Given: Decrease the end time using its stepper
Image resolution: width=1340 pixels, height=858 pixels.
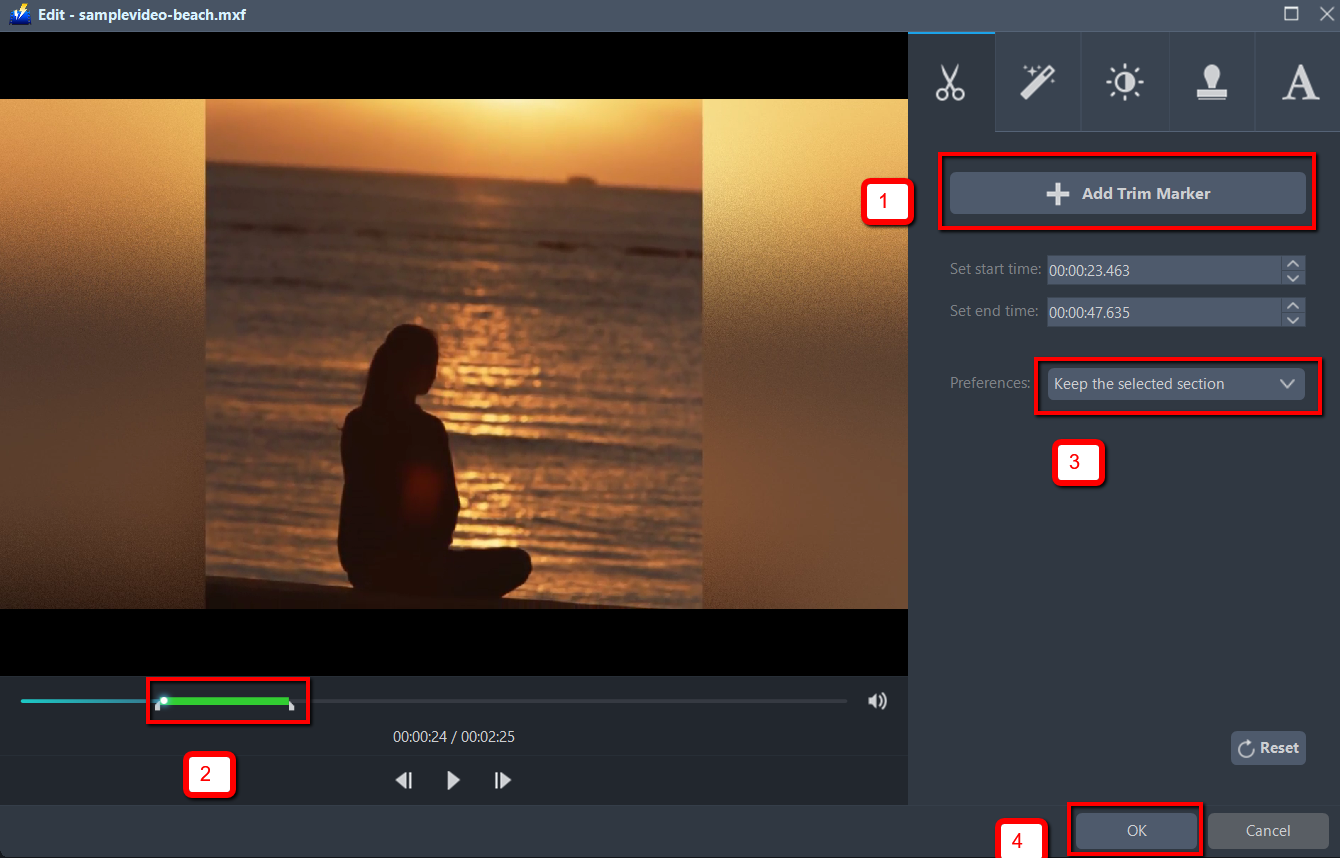Looking at the screenshot, I should 1291,317.
